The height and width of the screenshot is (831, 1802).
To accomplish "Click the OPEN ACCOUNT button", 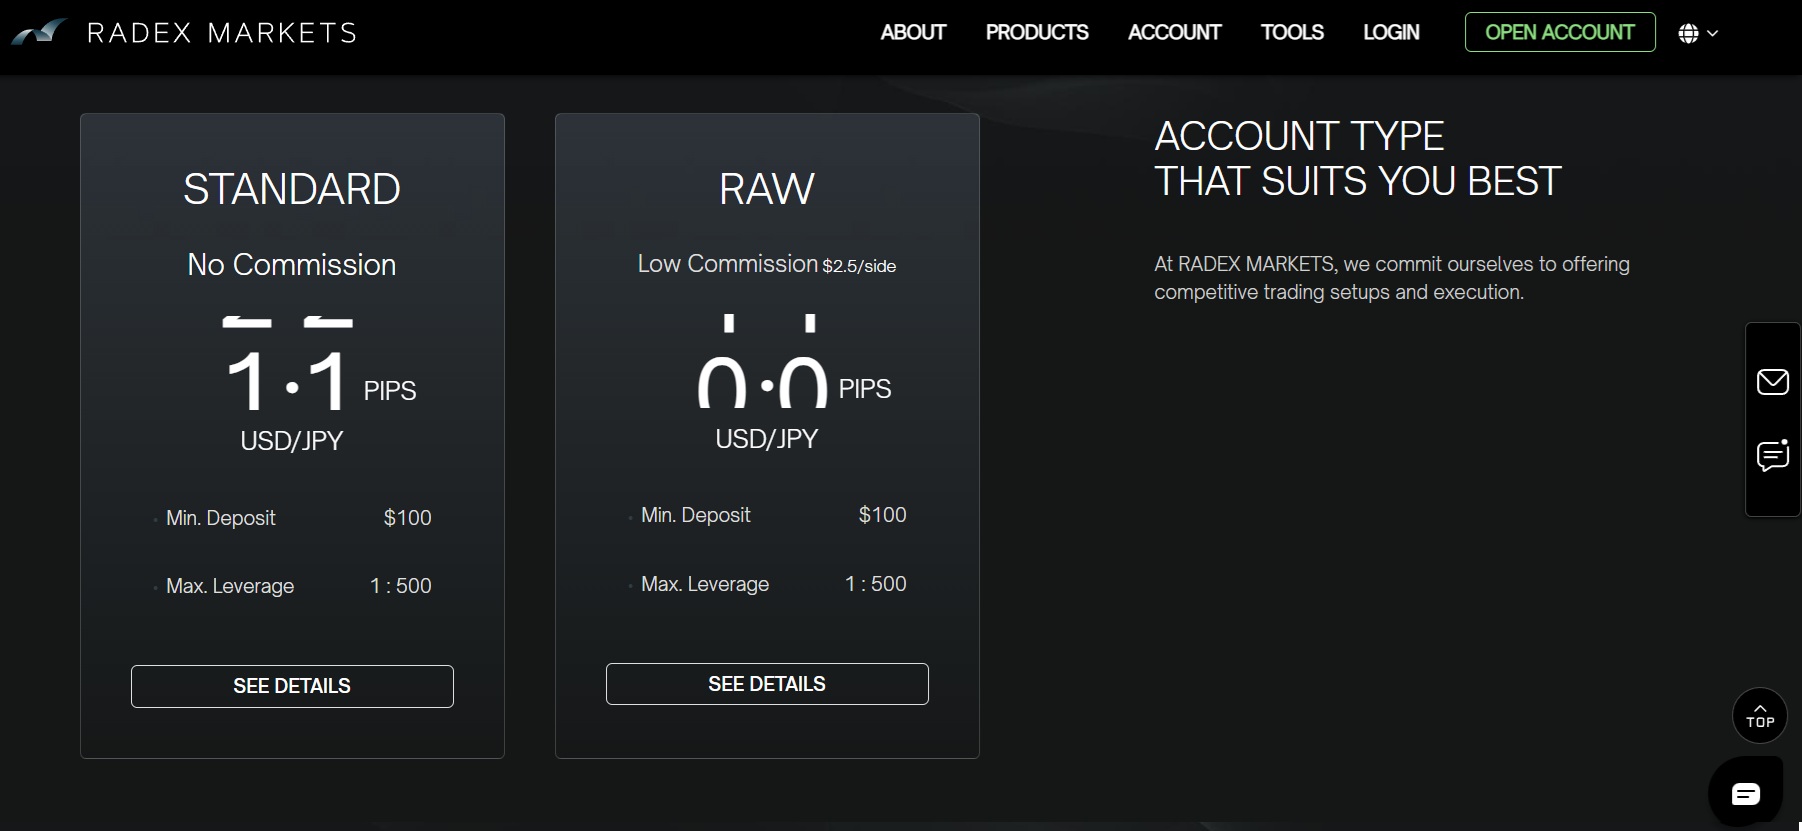I will coord(1560,32).
